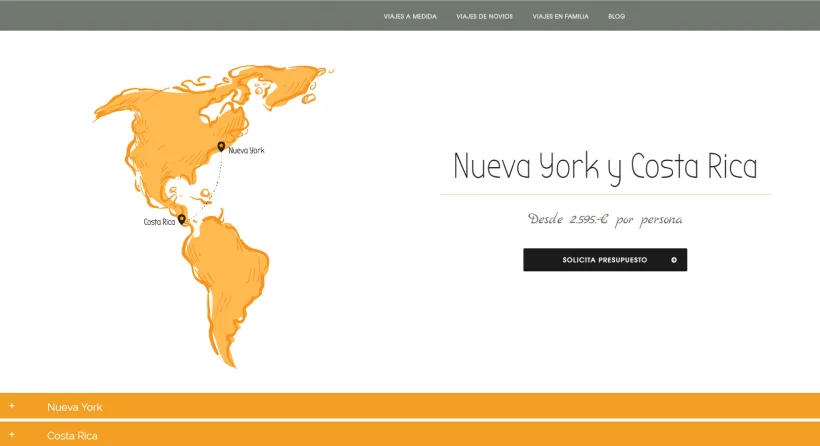This screenshot has height=446, width=820.
Task: Open the Viajes de Novios menu item
Action: point(484,17)
